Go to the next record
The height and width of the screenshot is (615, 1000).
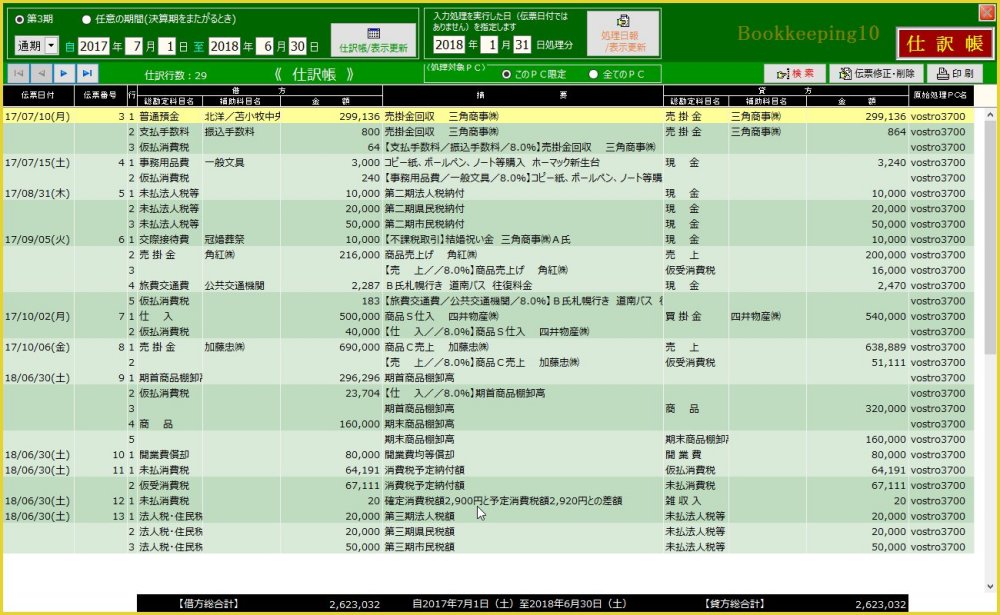[x=64, y=73]
